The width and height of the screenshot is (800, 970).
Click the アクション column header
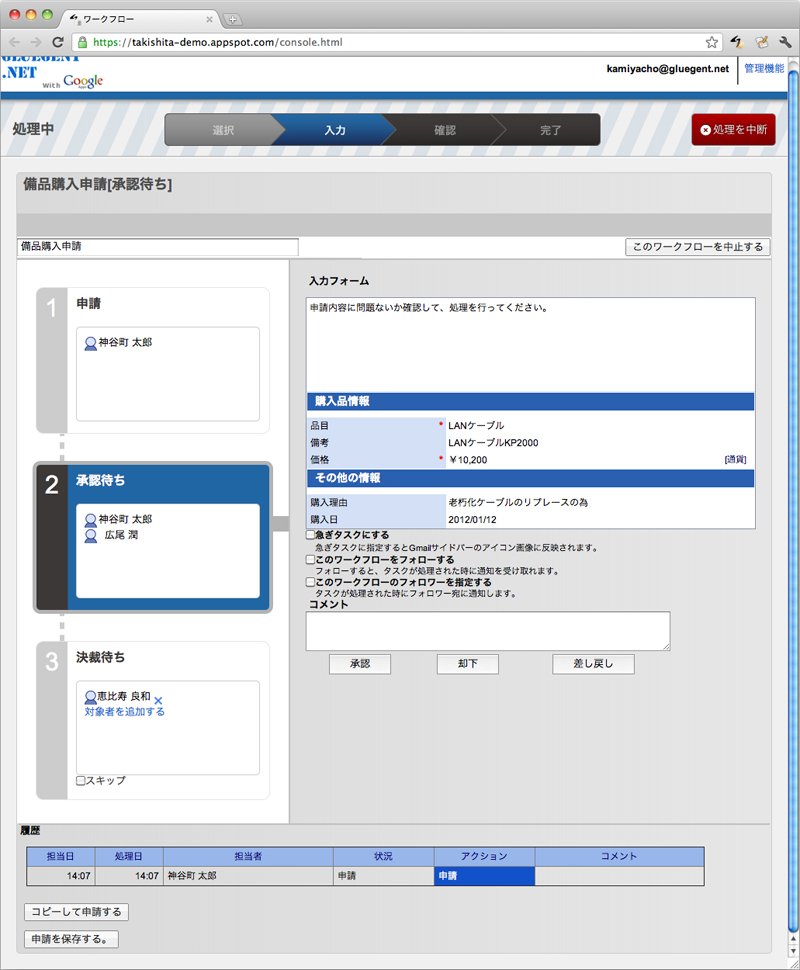click(x=484, y=856)
